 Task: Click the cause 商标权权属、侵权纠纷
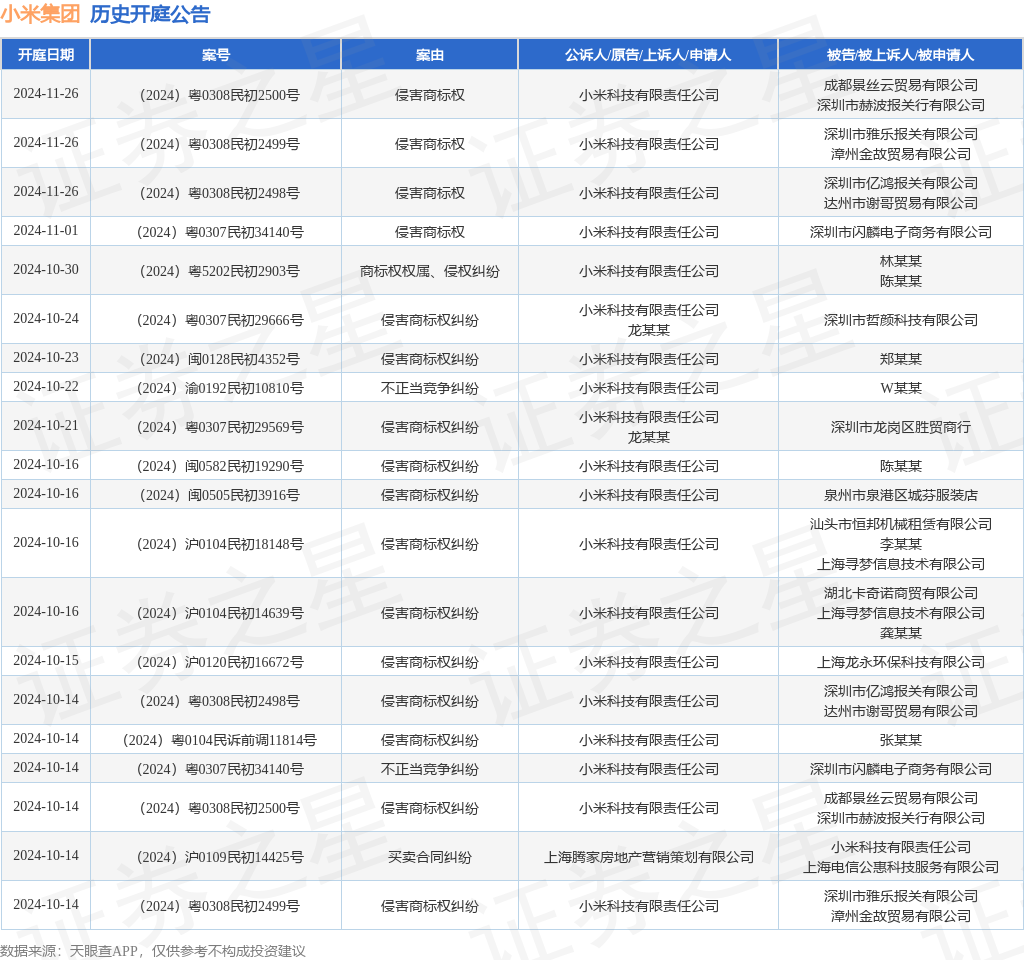430,271
